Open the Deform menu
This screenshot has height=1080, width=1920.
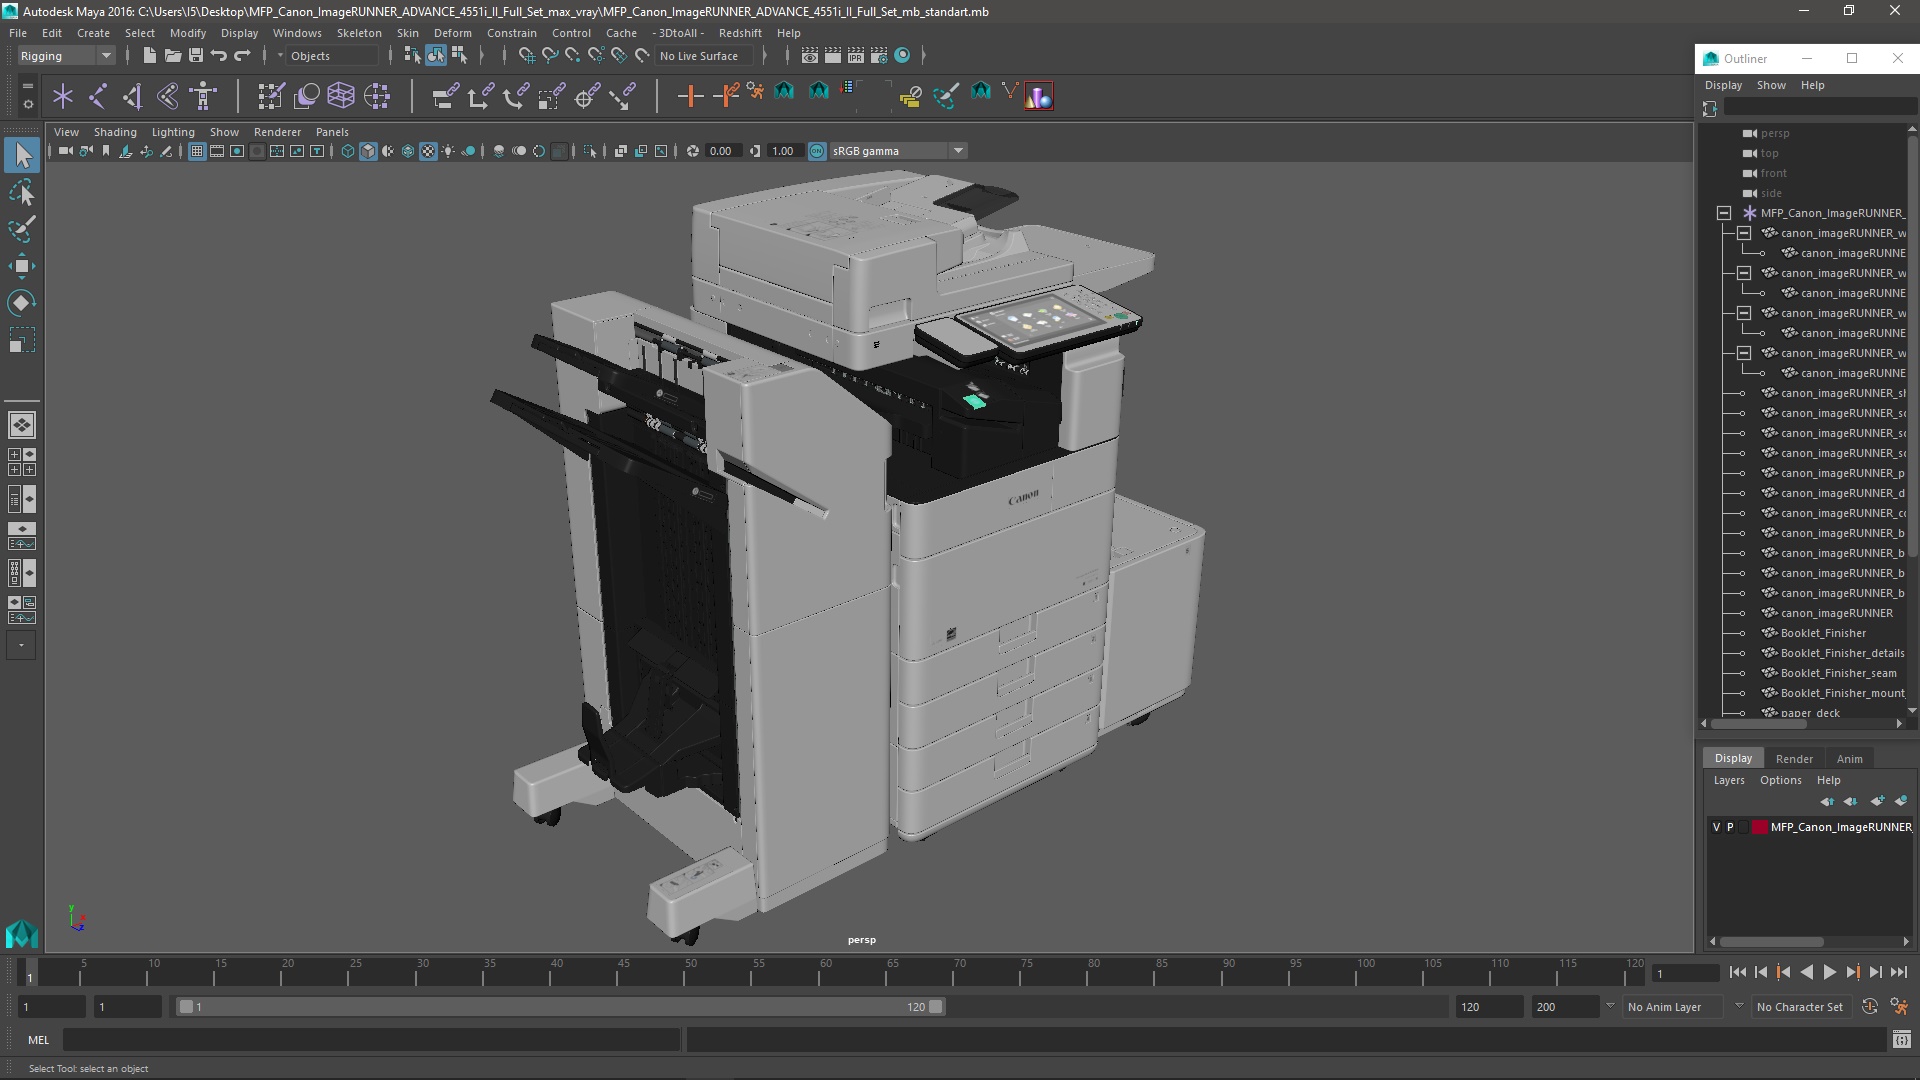[x=452, y=33]
